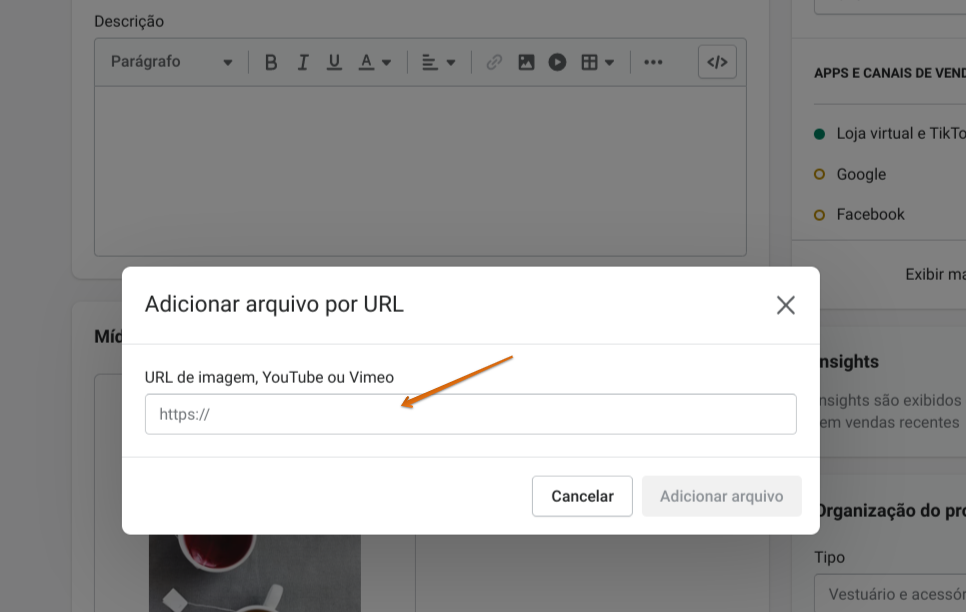Toggle italic formatting in the description editor
Image resolution: width=966 pixels, height=612 pixels.
point(303,62)
